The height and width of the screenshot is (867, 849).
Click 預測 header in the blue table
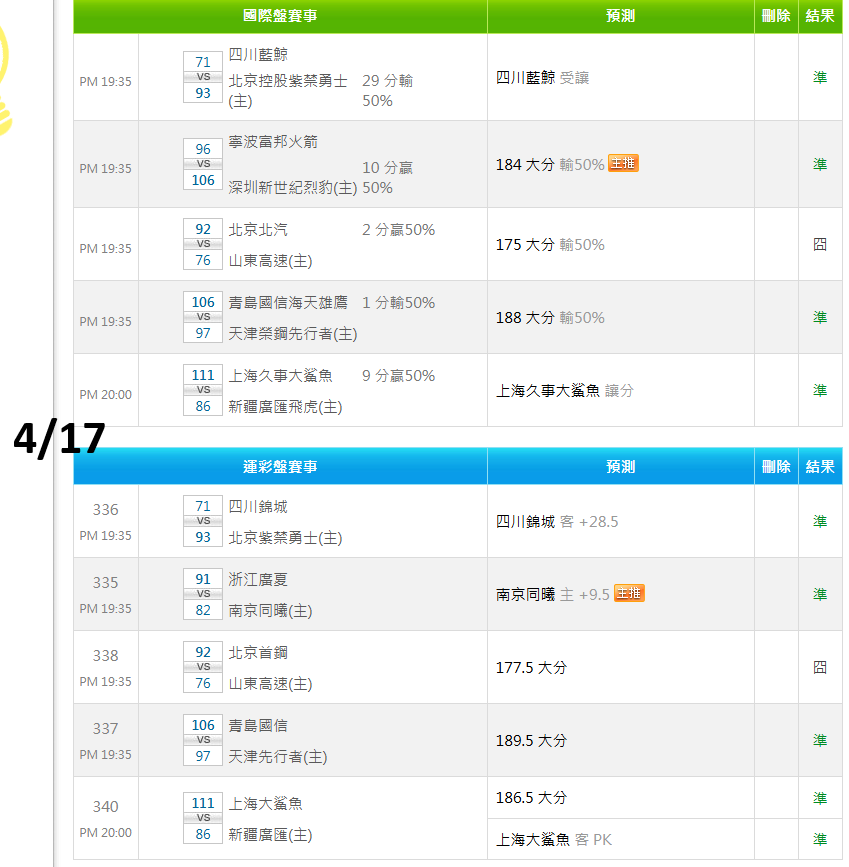tap(621, 466)
